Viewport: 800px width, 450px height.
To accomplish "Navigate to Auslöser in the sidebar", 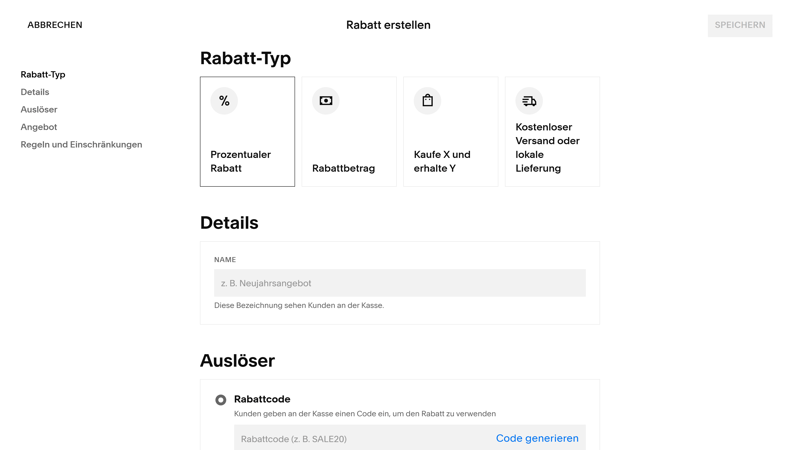I will (39, 110).
